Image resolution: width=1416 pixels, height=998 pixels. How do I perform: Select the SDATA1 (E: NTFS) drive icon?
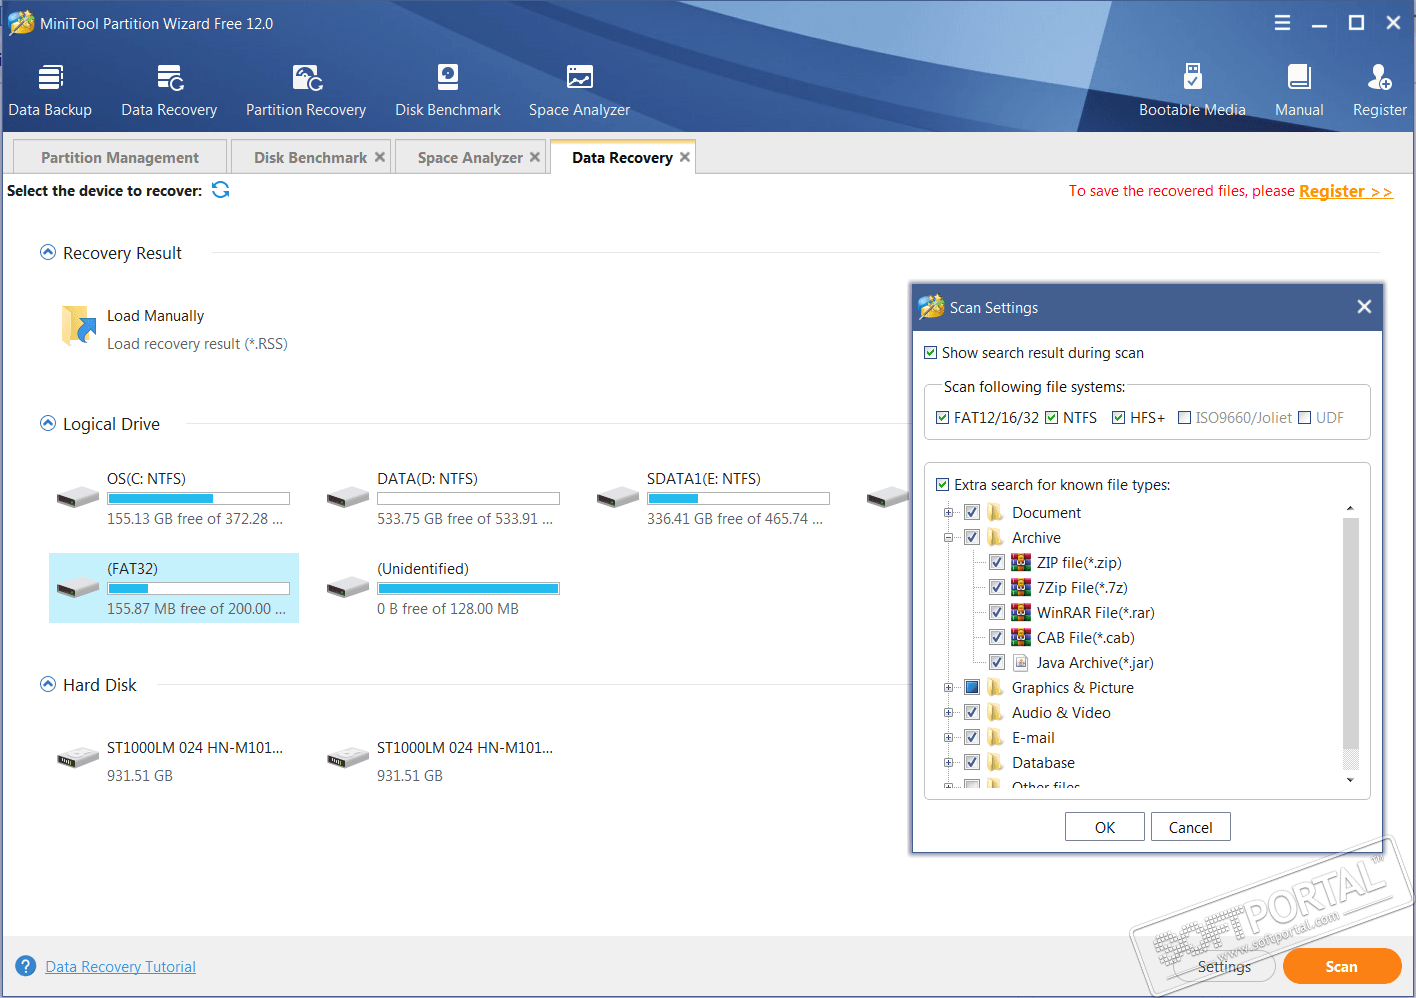(x=618, y=497)
